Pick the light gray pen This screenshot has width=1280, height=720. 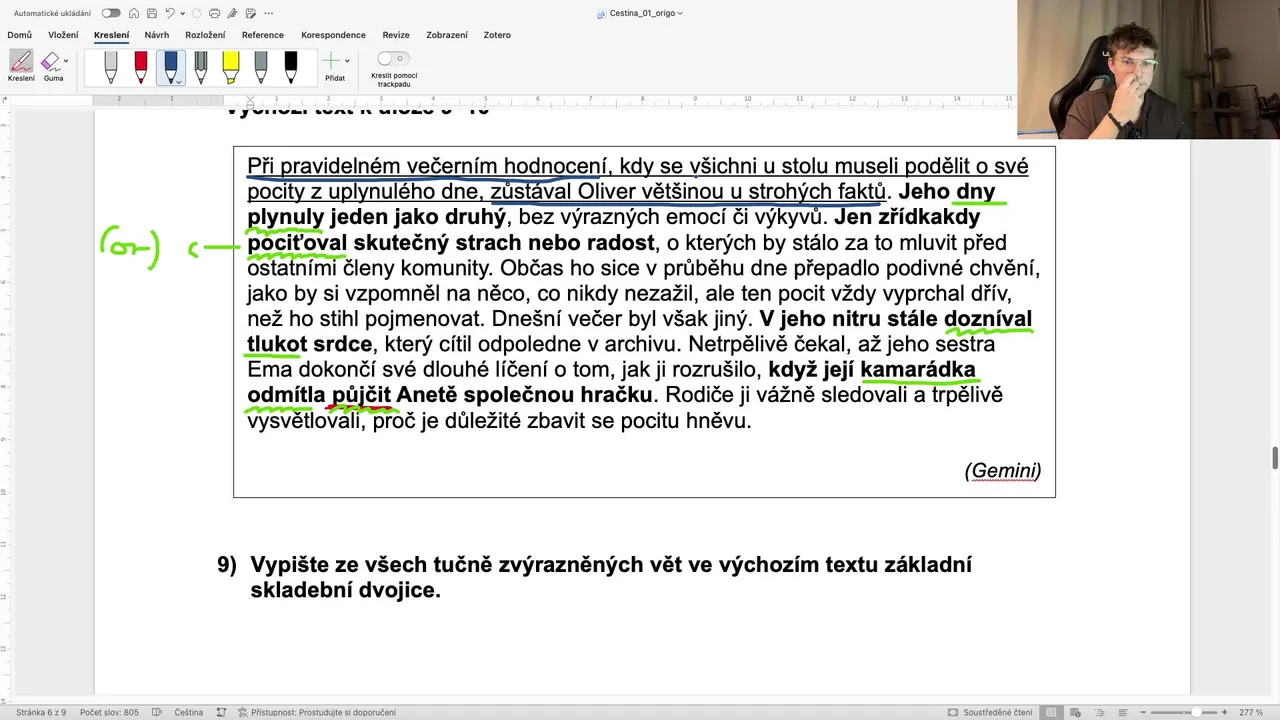pyautogui.click(x=111, y=67)
